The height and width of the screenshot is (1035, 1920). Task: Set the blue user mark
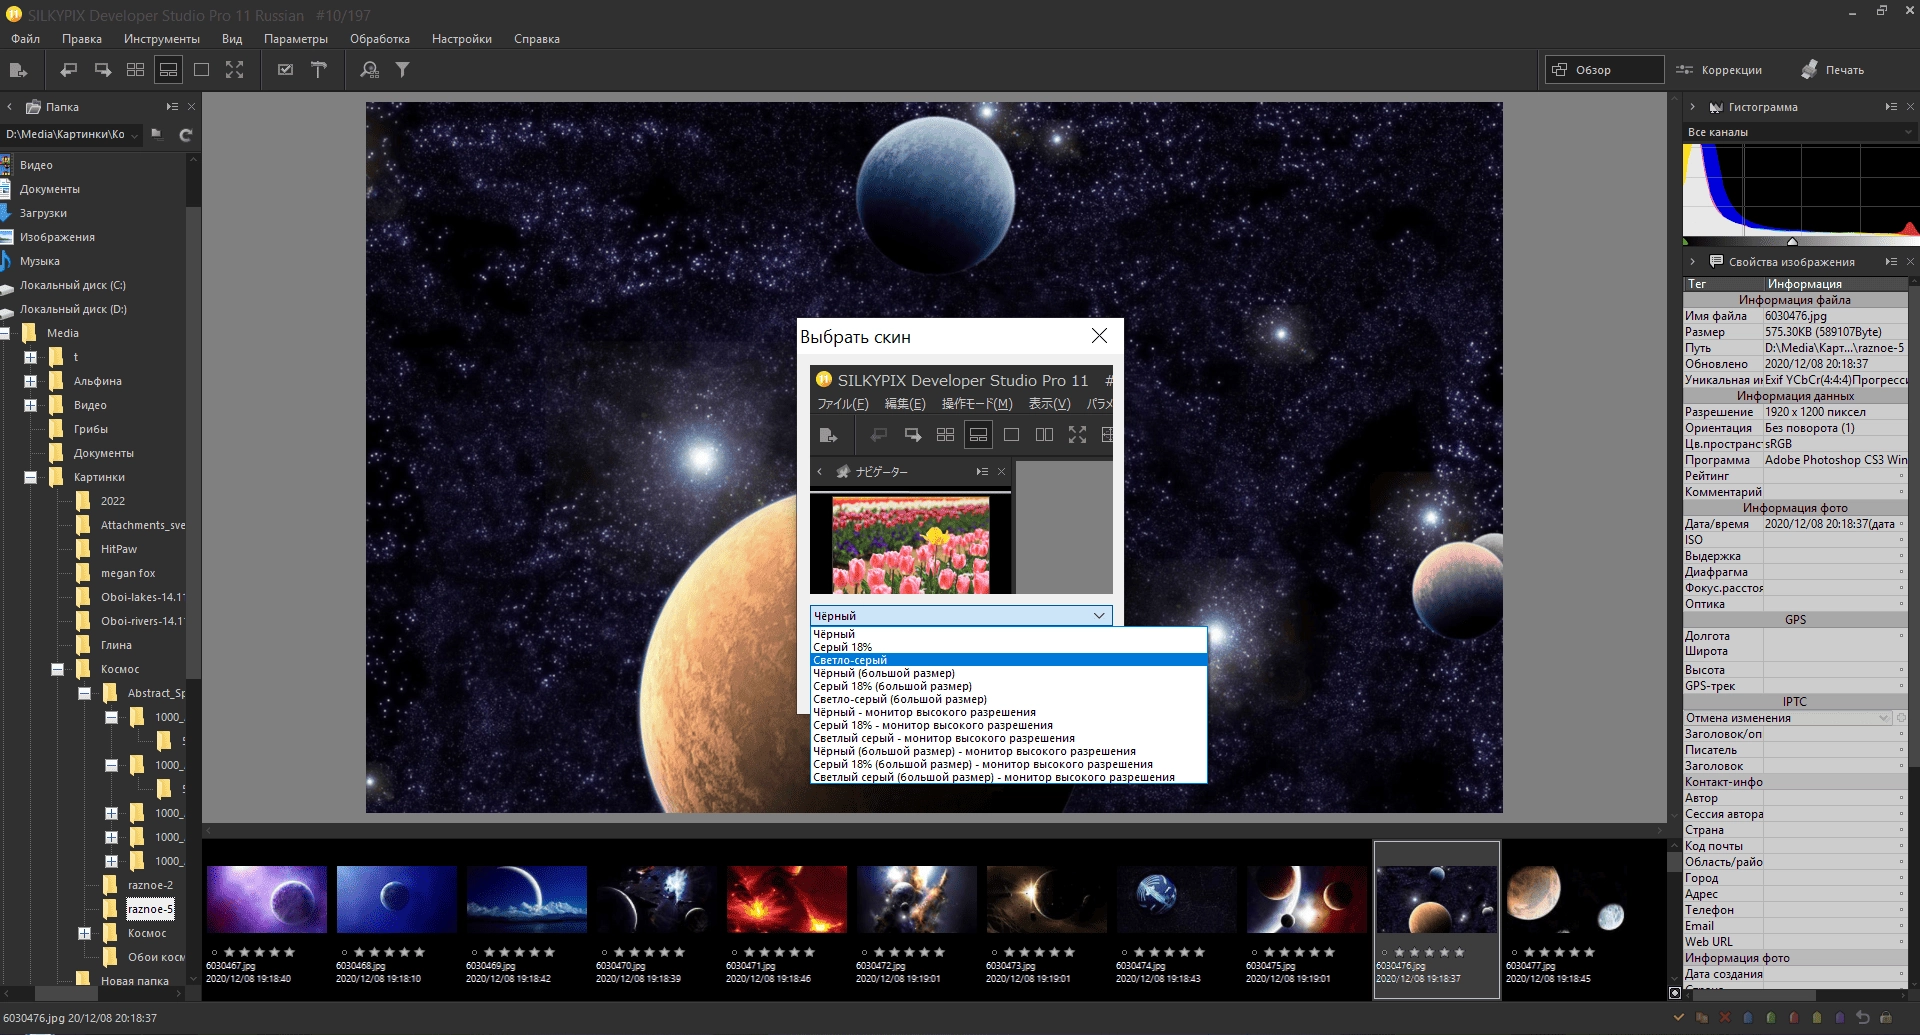tap(1748, 1018)
